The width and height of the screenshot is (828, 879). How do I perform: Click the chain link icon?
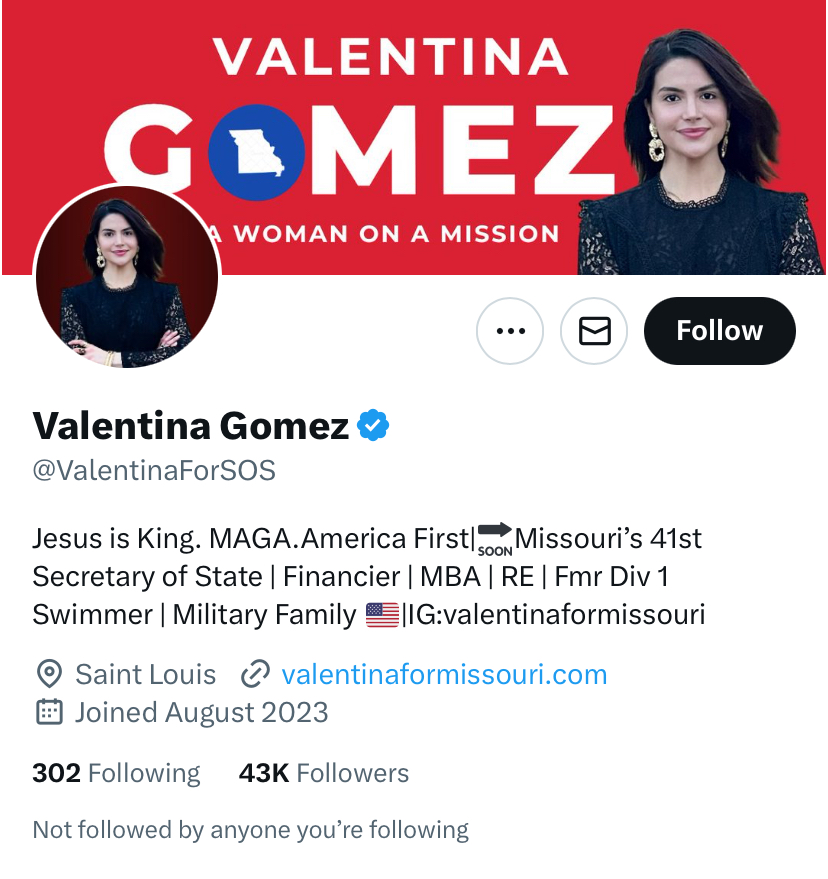[256, 674]
